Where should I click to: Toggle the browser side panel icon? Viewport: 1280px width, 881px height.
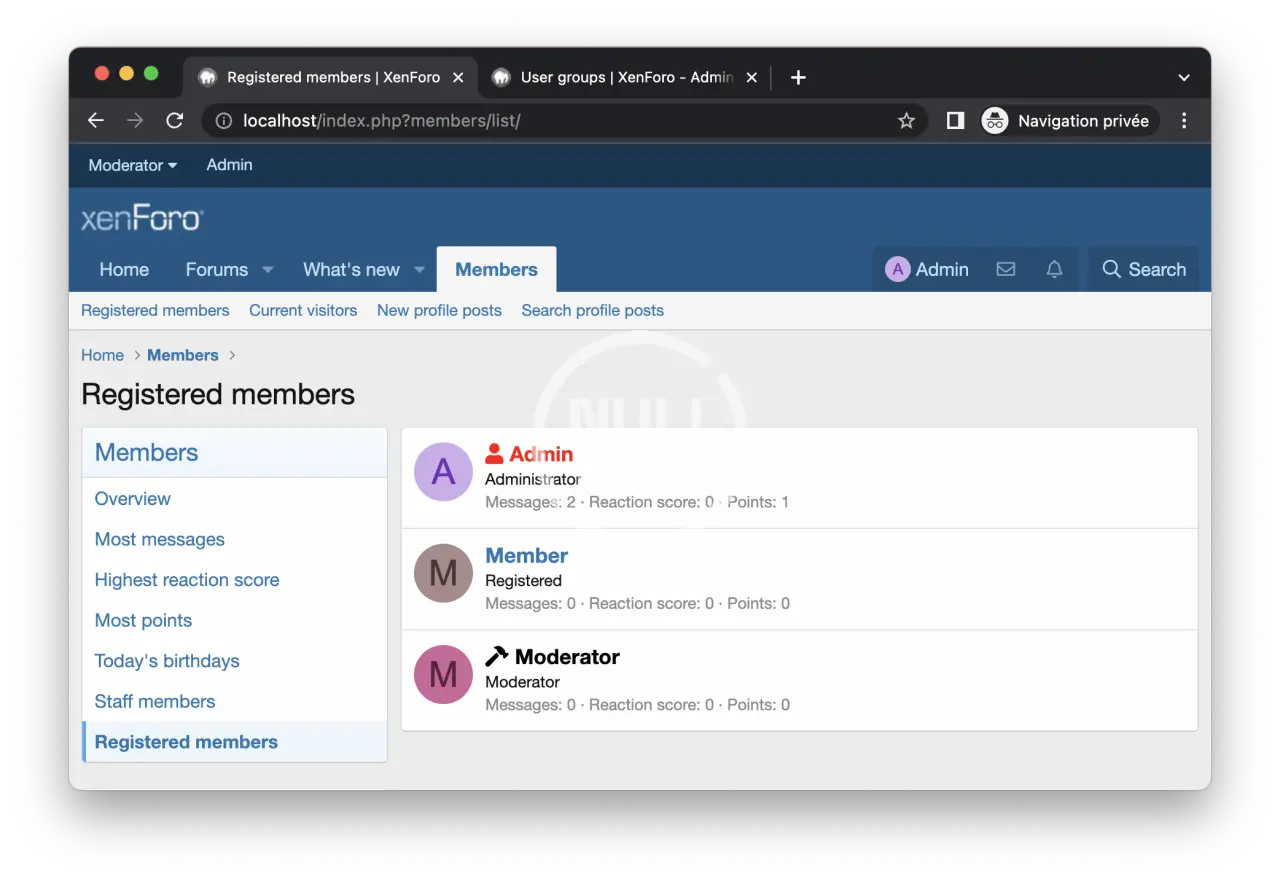(955, 121)
